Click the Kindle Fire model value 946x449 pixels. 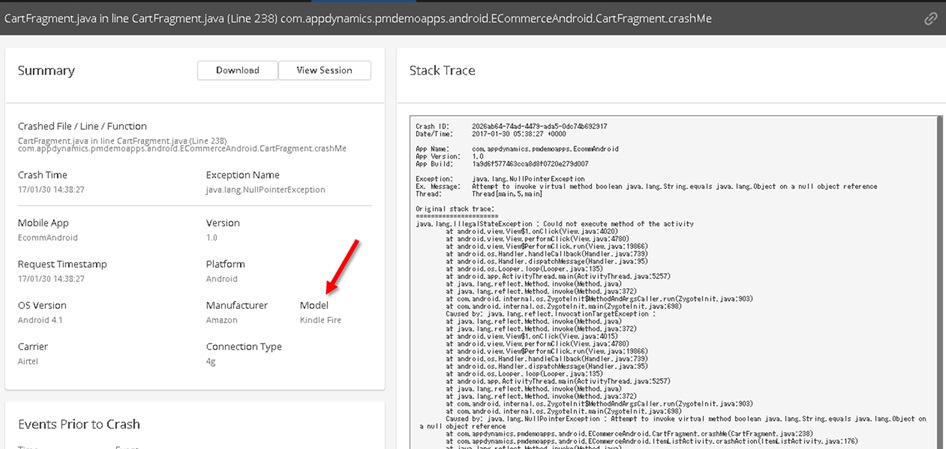coord(320,320)
